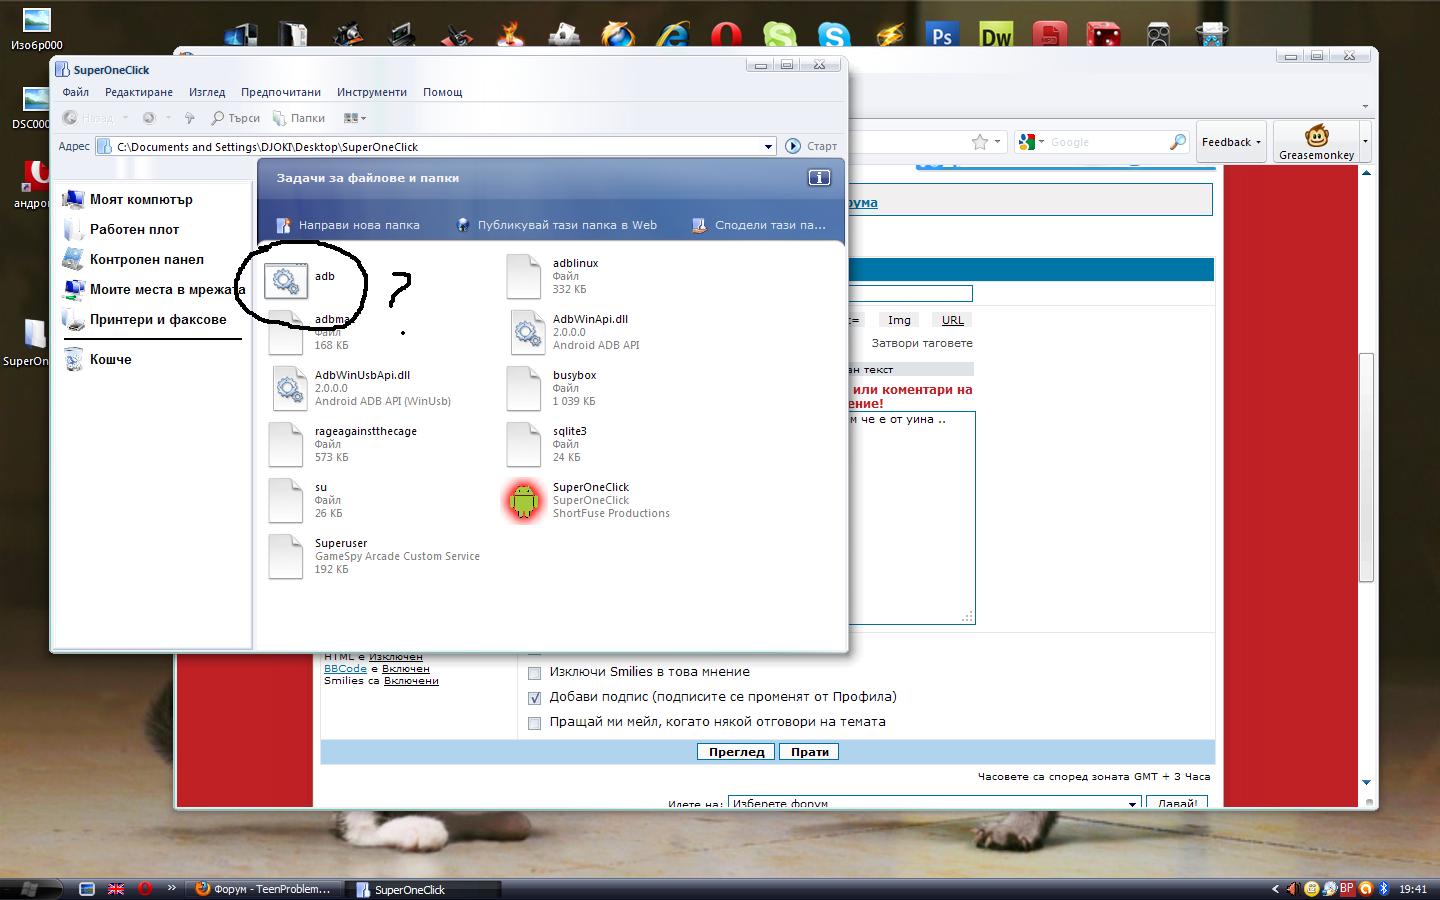The image size is (1440, 900).
Task: Open 'Контролен панел' in the sidebar
Action: click(x=133, y=259)
